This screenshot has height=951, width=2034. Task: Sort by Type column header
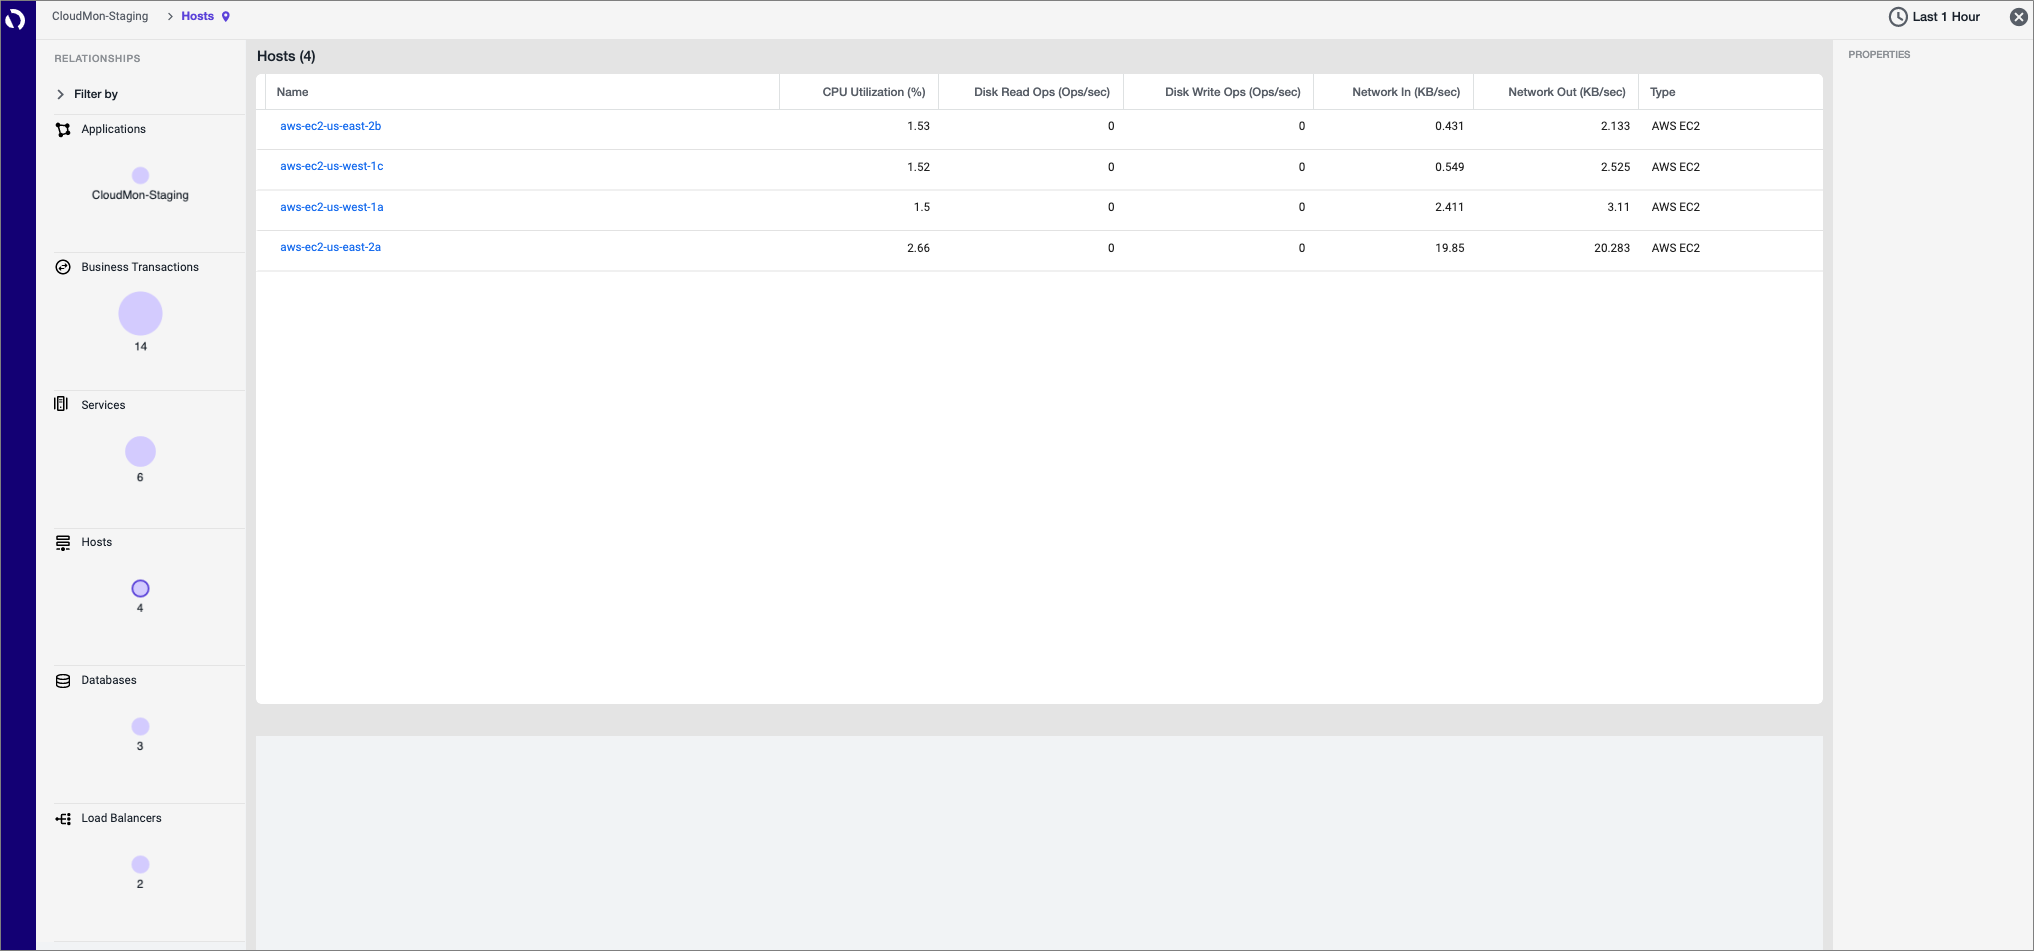[x=1662, y=92]
